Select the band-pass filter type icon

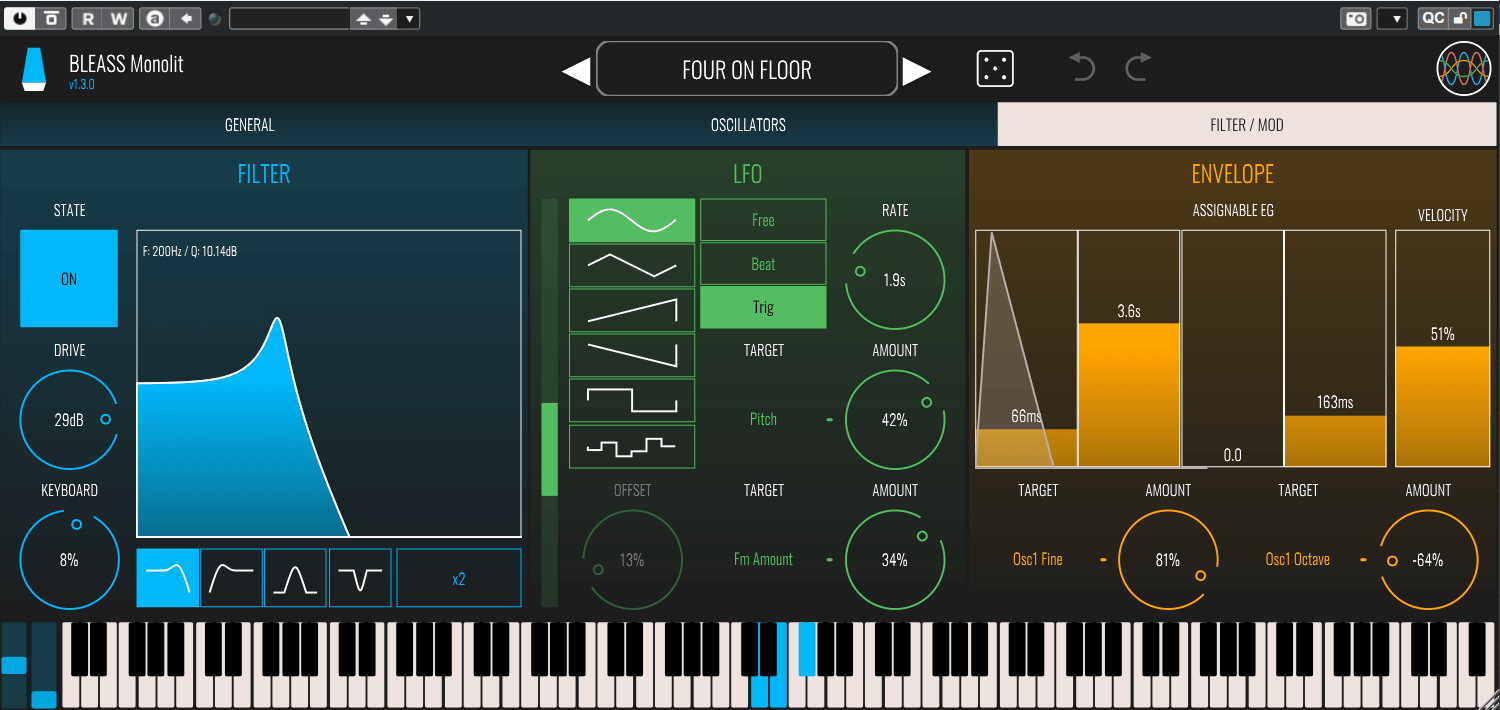(x=295, y=578)
